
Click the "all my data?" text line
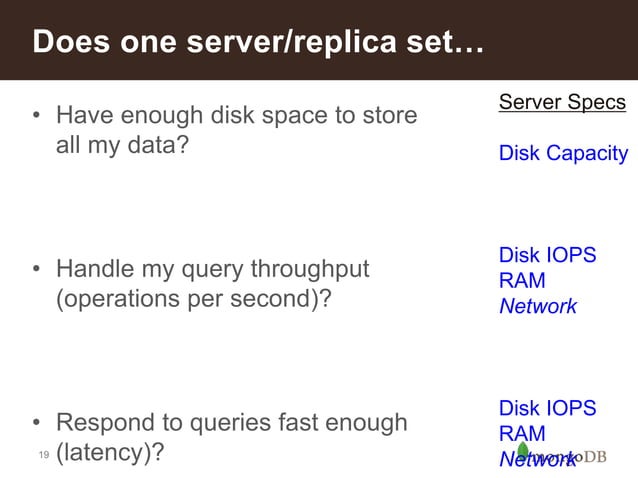coord(122,145)
